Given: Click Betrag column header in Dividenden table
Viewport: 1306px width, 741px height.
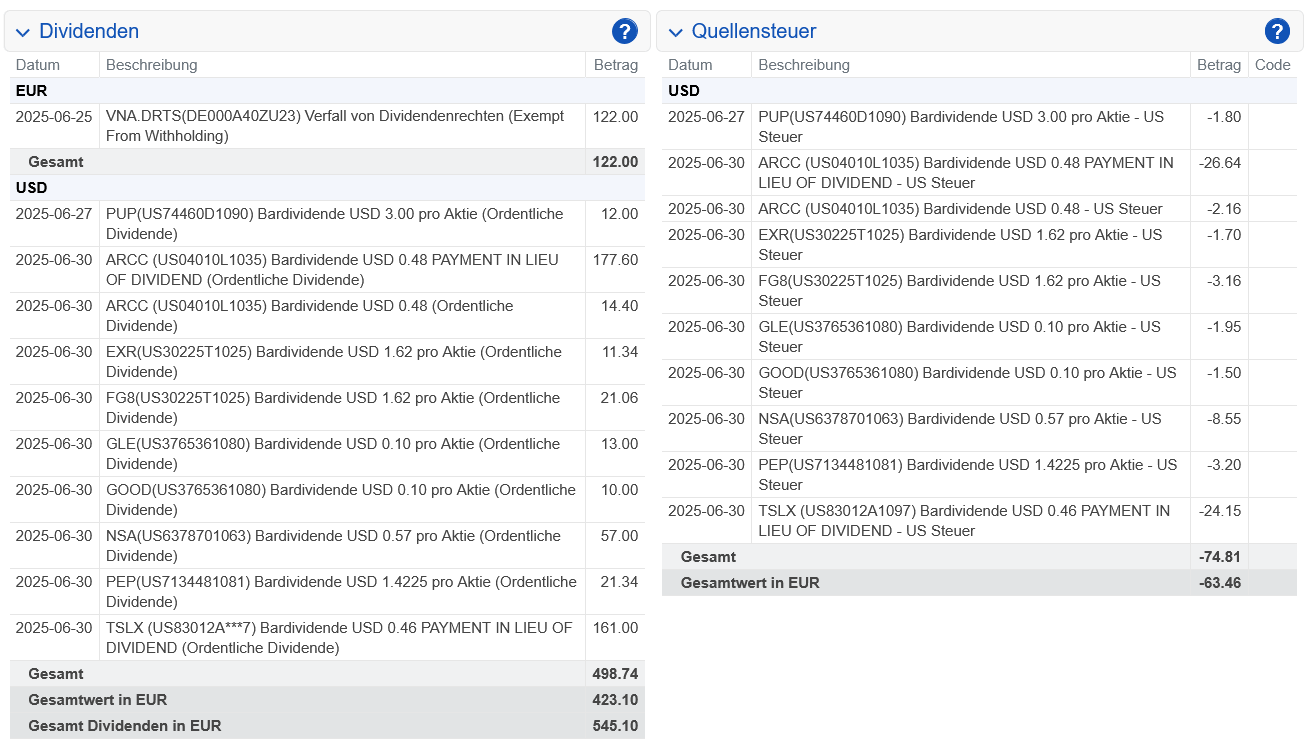Looking at the screenshot, I should click(x=615, y=65).
